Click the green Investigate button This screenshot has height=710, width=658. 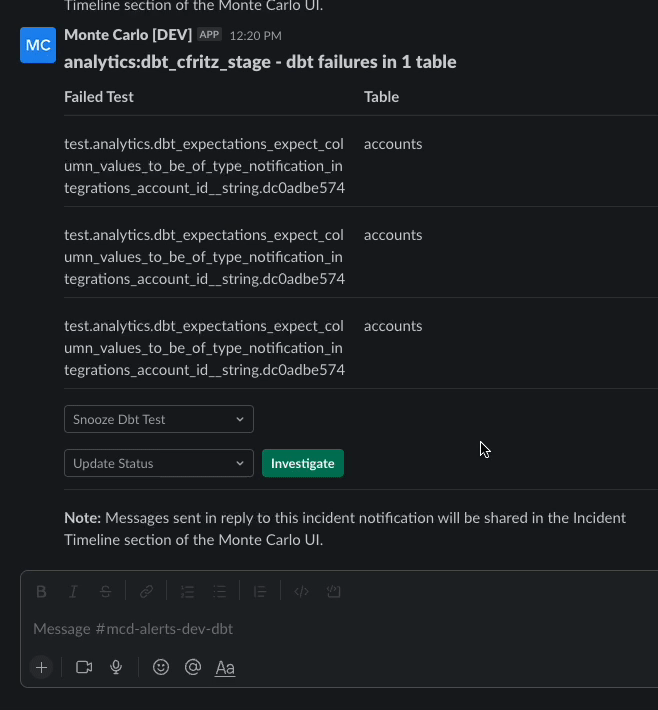click(303, 463)
